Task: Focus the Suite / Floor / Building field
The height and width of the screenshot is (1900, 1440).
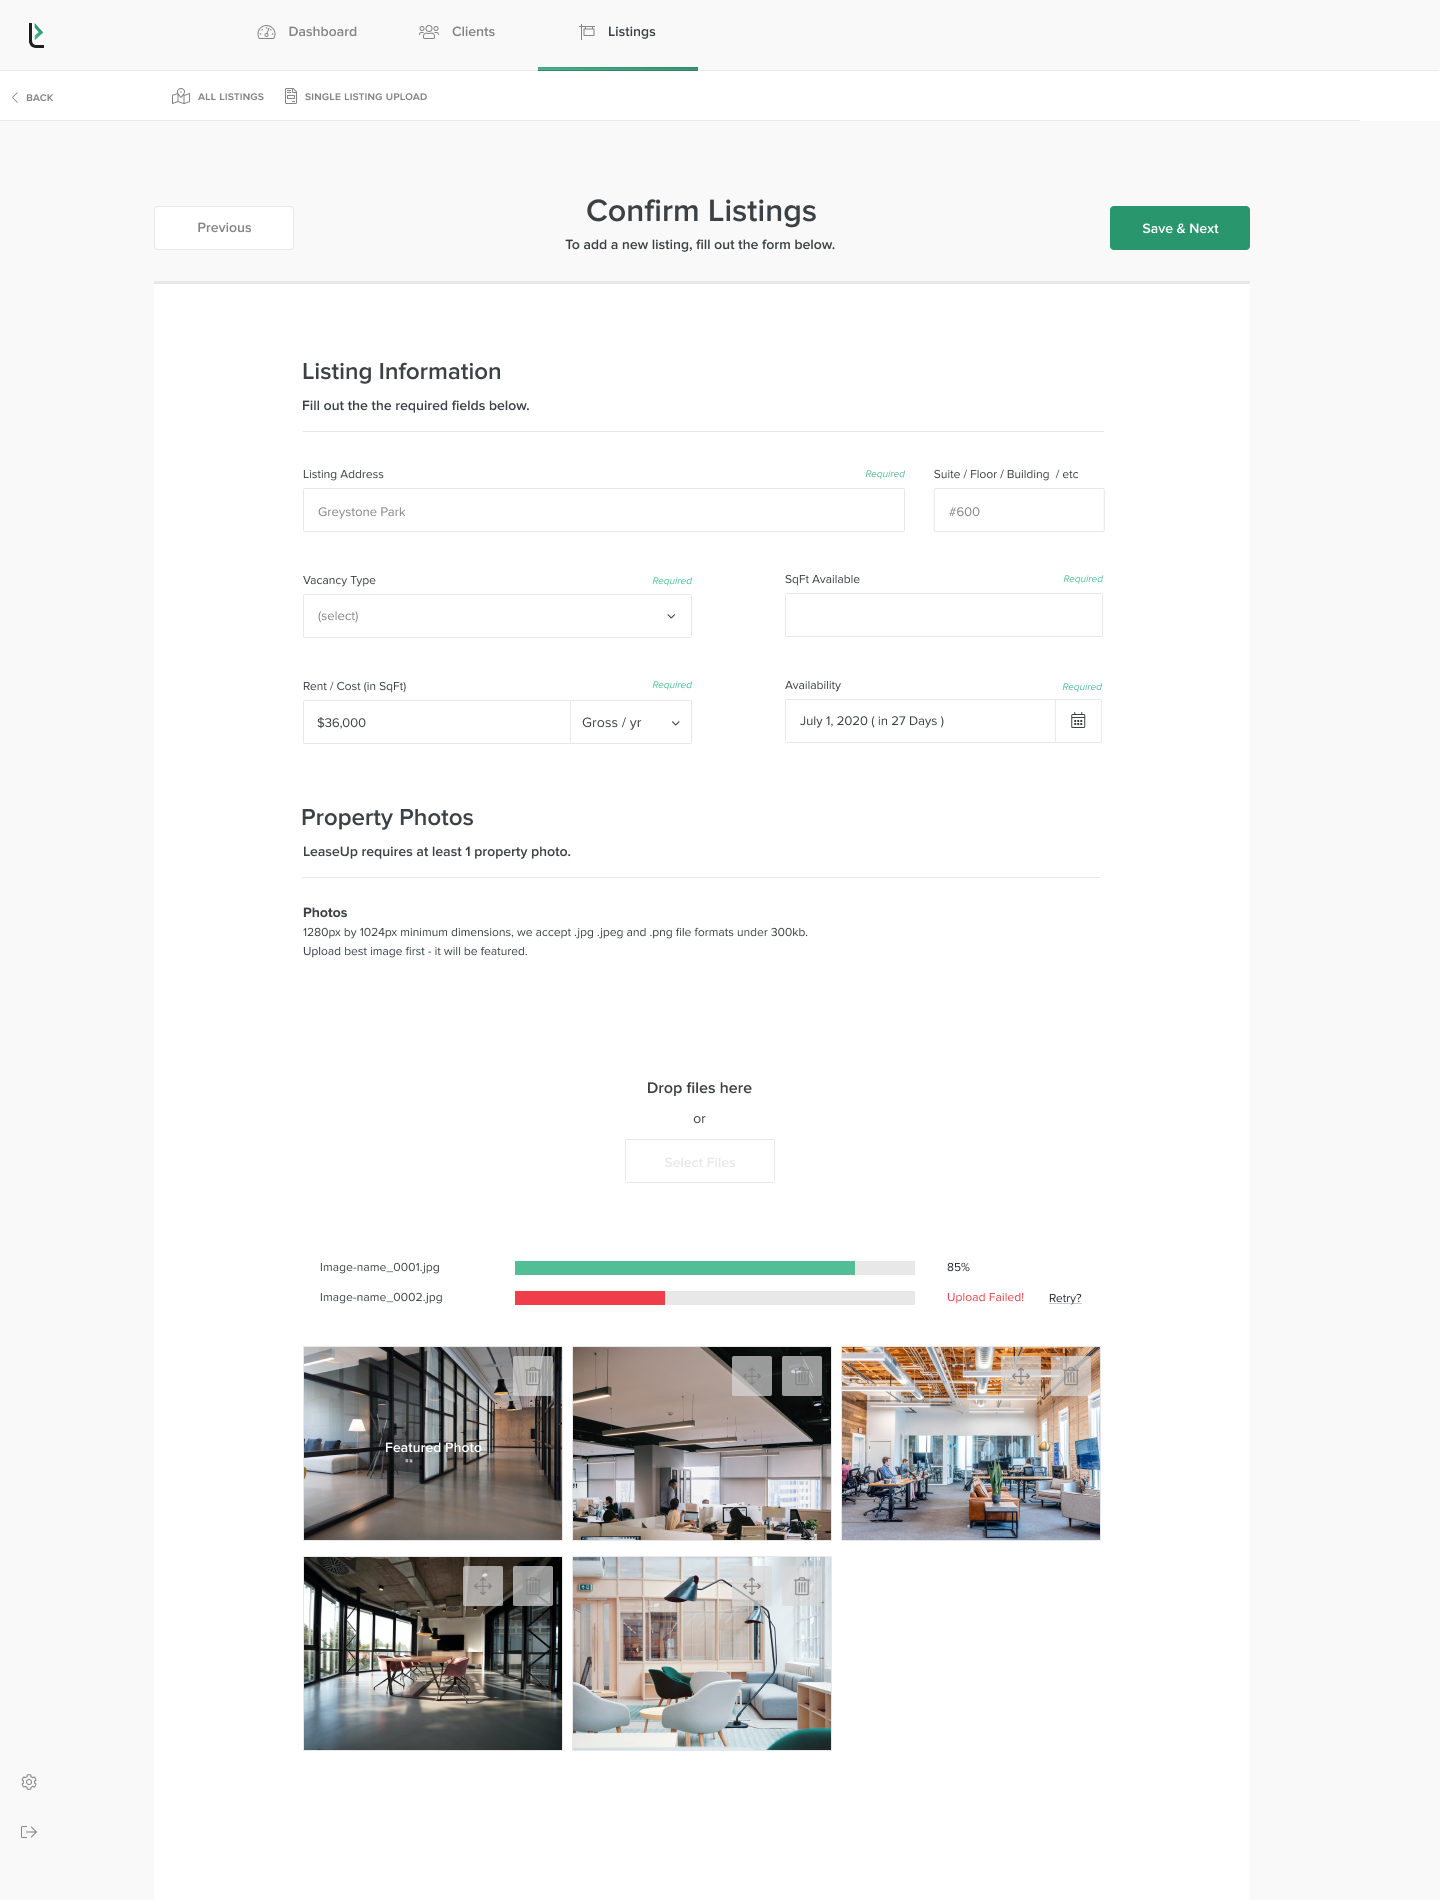Action: 1019,511
